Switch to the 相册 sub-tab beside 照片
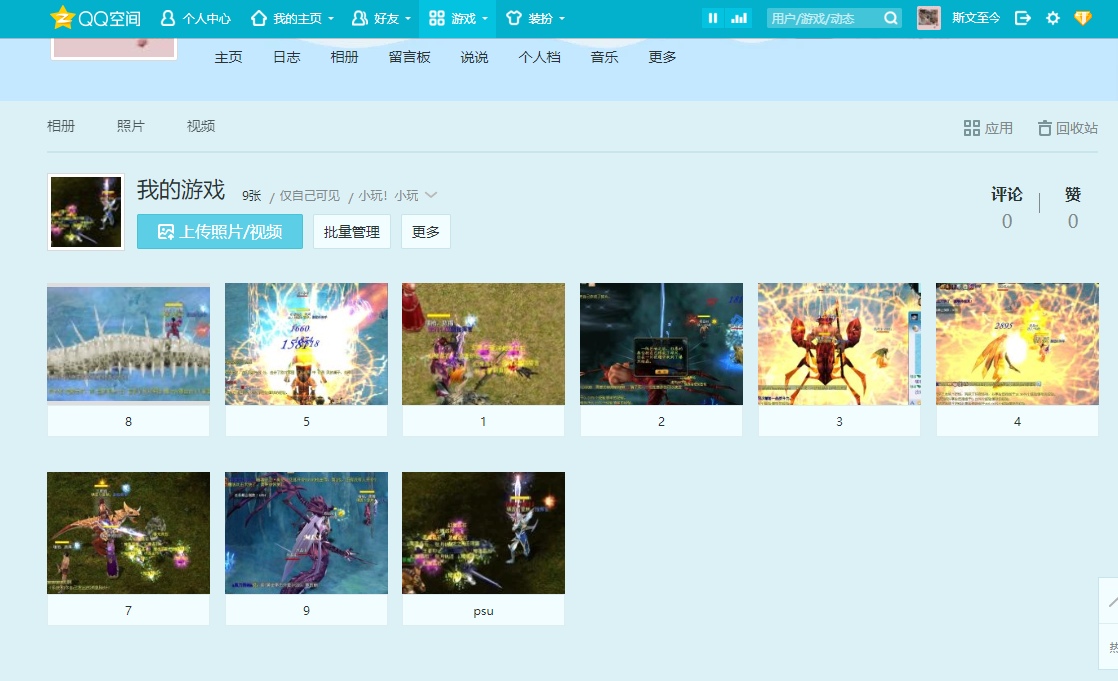Image resolution: width=1118 pixels, height=681 pixels. 61,126
